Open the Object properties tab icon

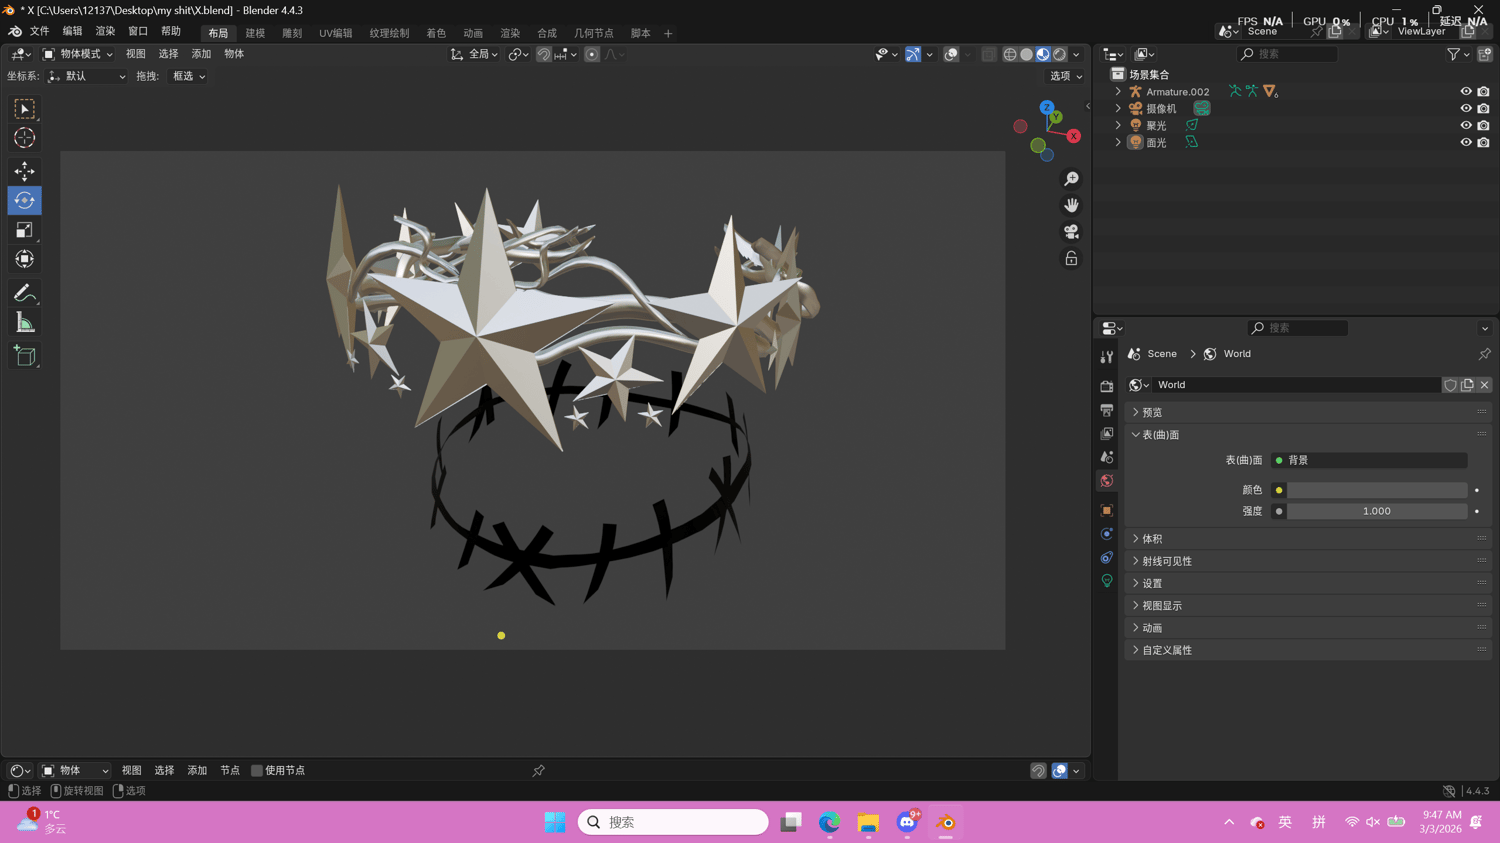point(1106,510)
